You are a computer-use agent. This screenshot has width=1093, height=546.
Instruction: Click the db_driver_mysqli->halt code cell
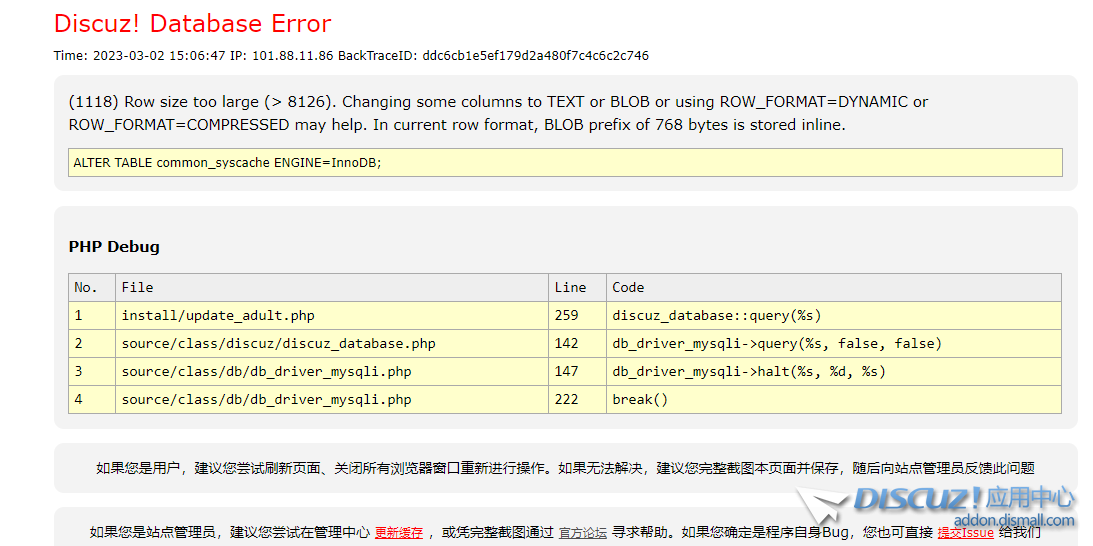[749, 371]
